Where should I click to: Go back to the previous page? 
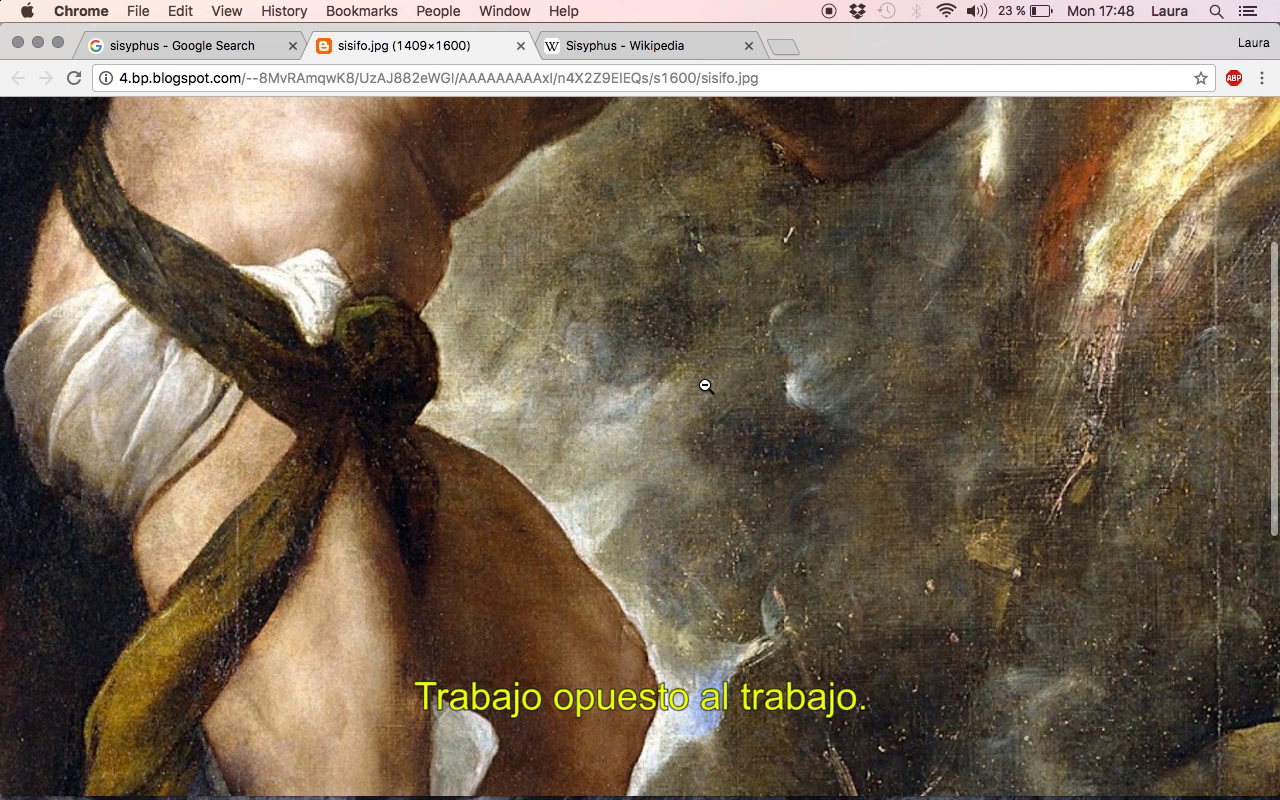tap(18, 78)
